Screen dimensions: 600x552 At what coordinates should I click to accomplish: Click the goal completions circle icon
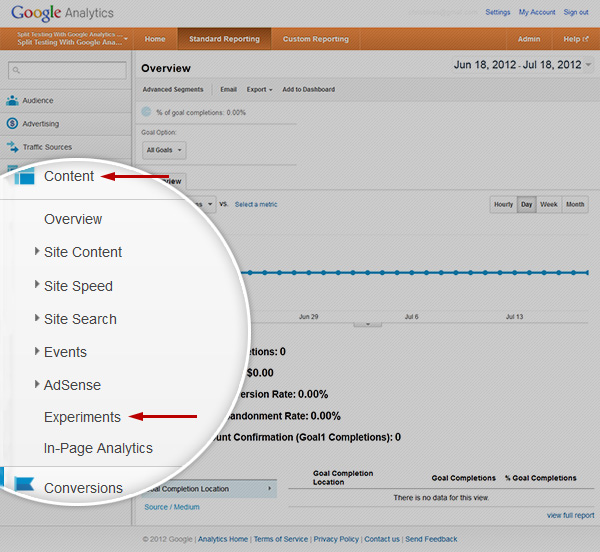click(146, 112)
